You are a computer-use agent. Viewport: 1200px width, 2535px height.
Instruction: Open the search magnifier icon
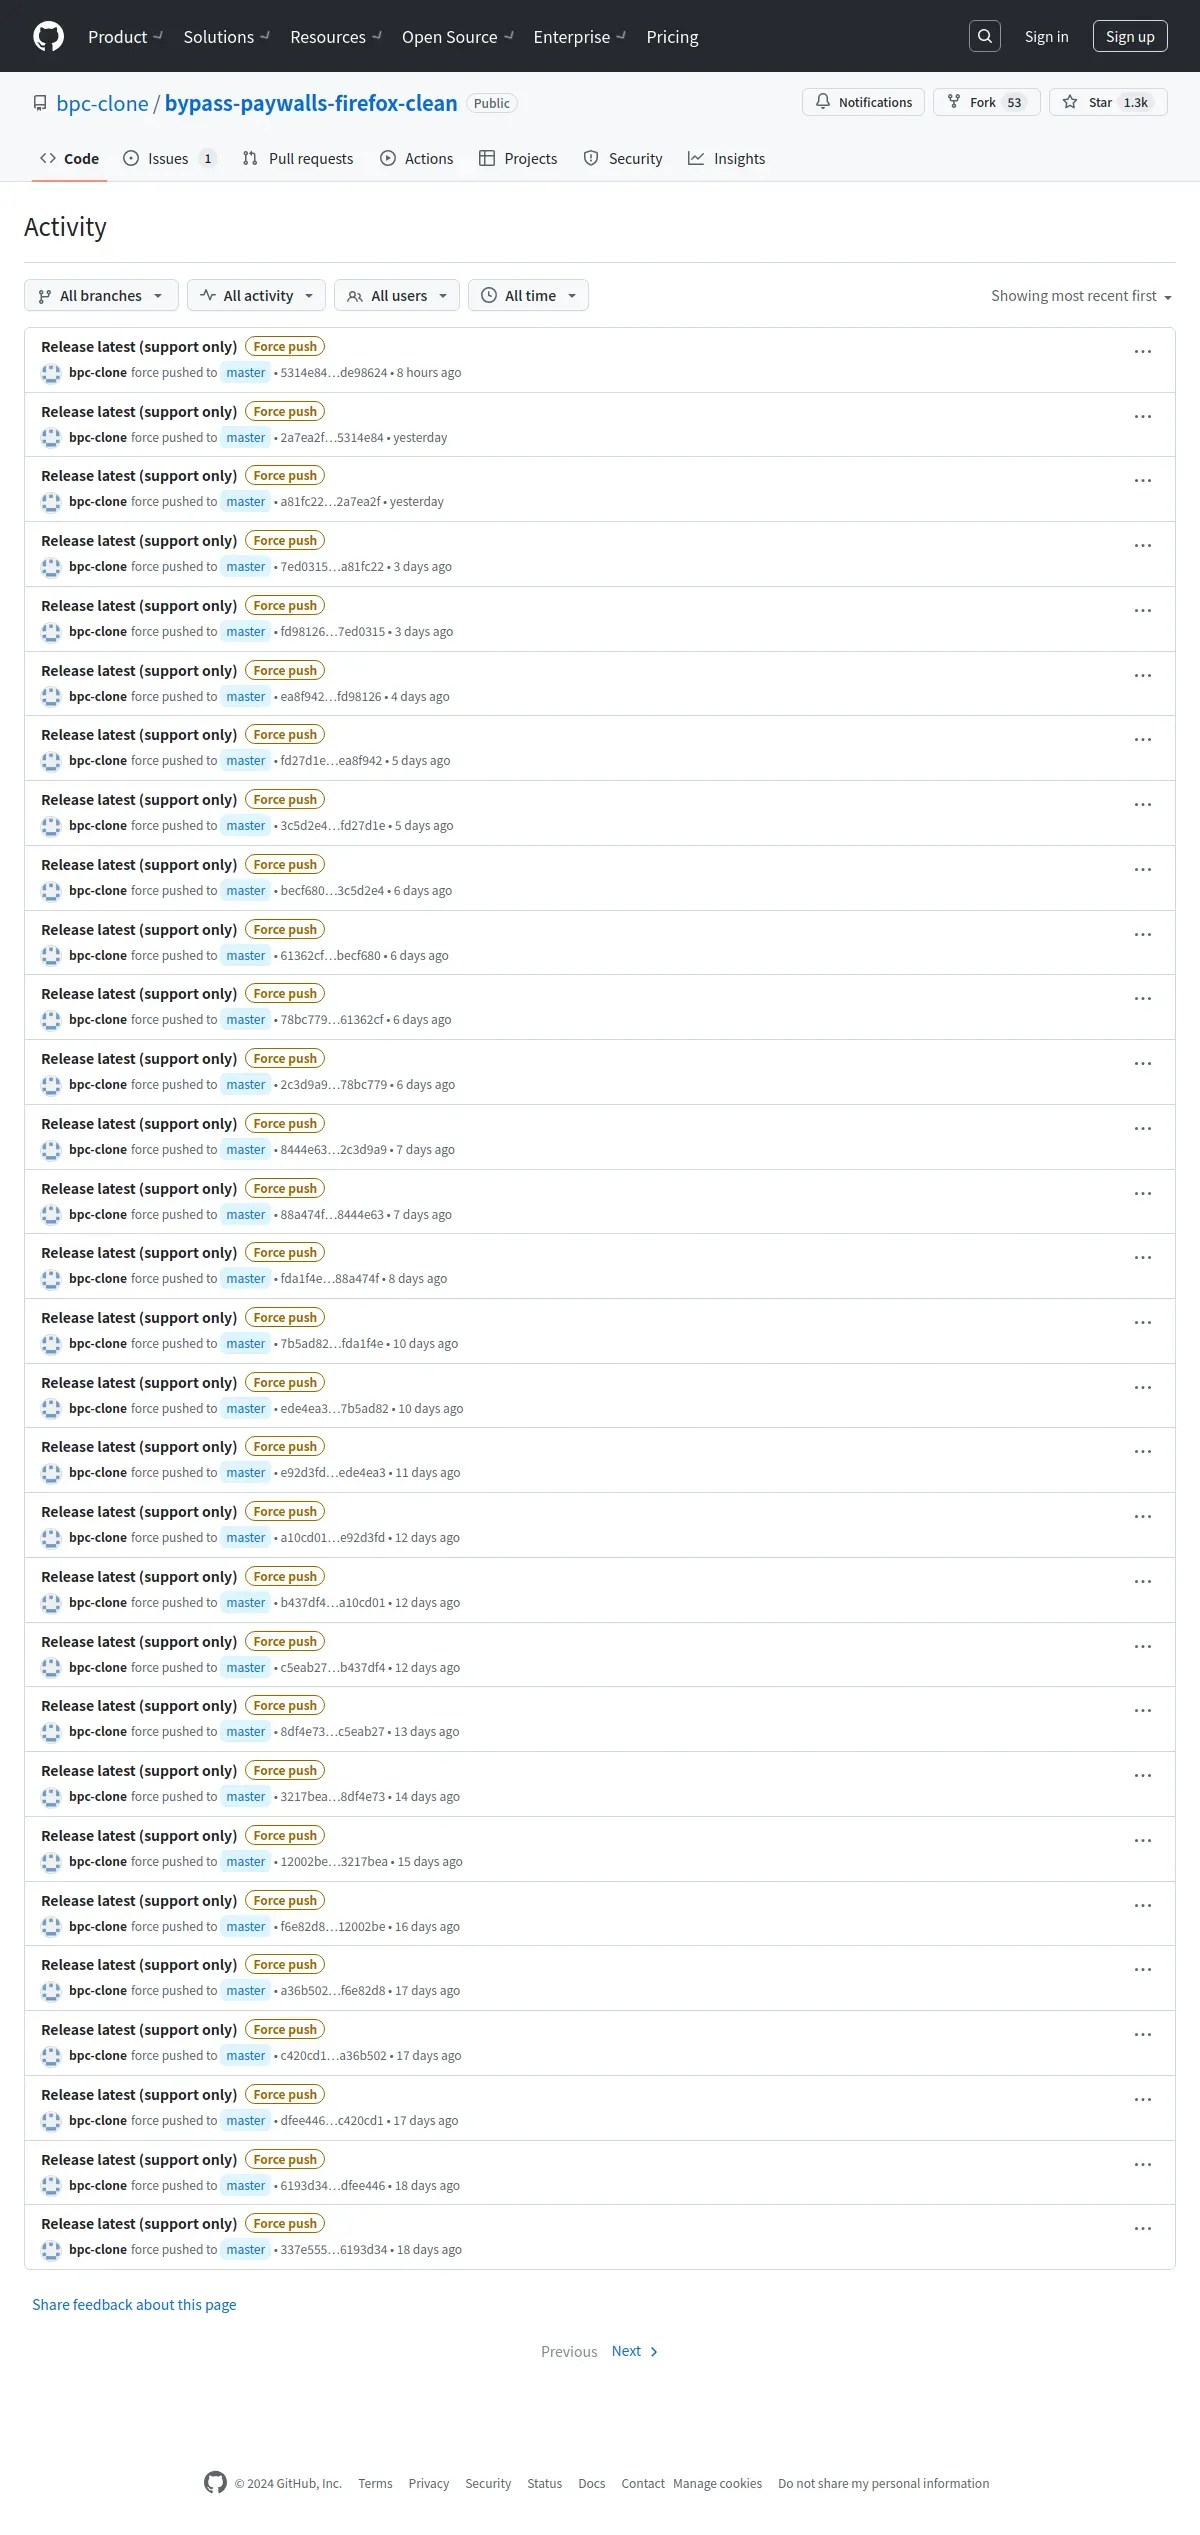tap(985, 36)
